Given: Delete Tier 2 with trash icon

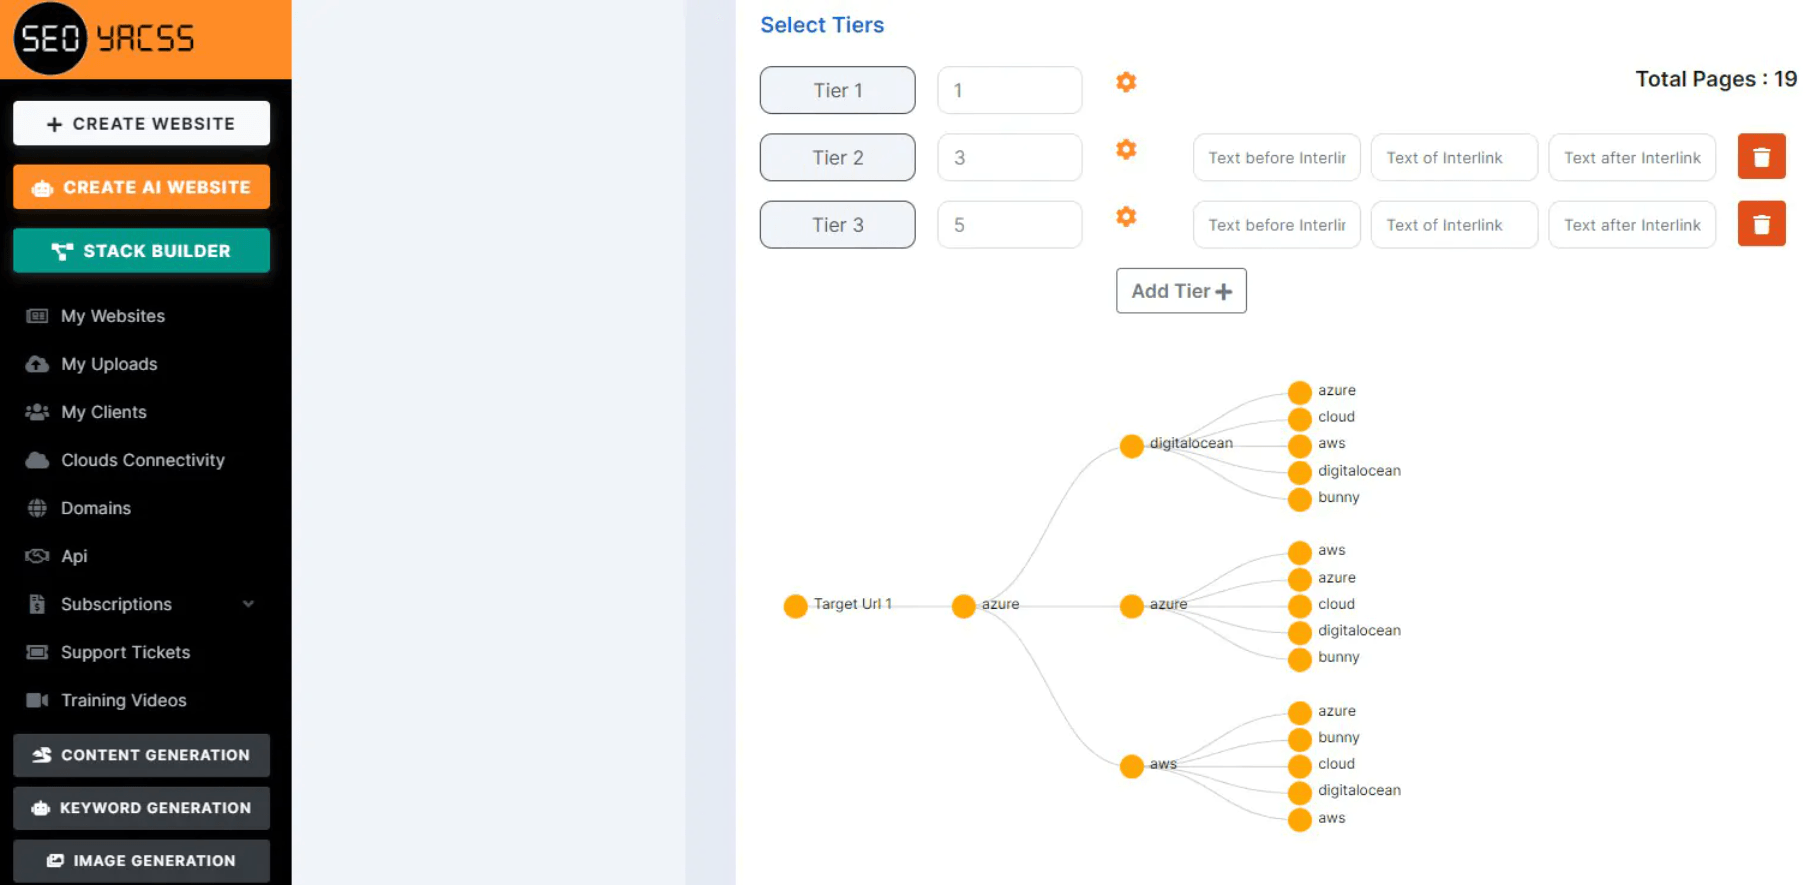Looking at the screenshot, I should click(x=1761, y=157).
